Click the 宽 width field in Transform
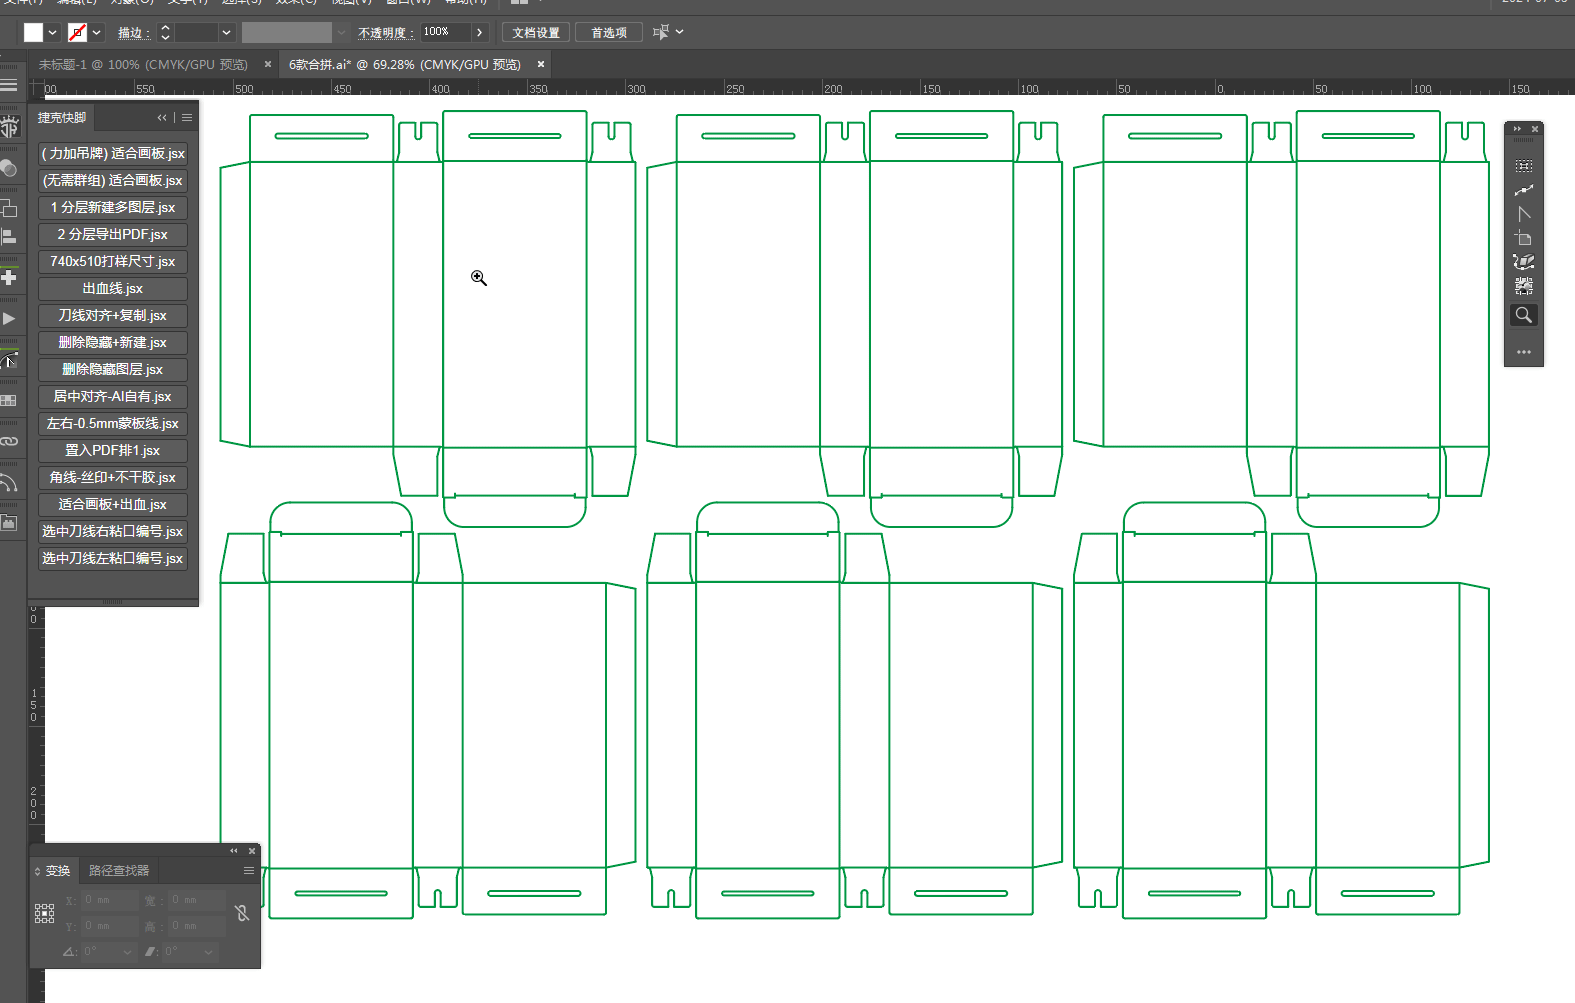 pos(196,900)
